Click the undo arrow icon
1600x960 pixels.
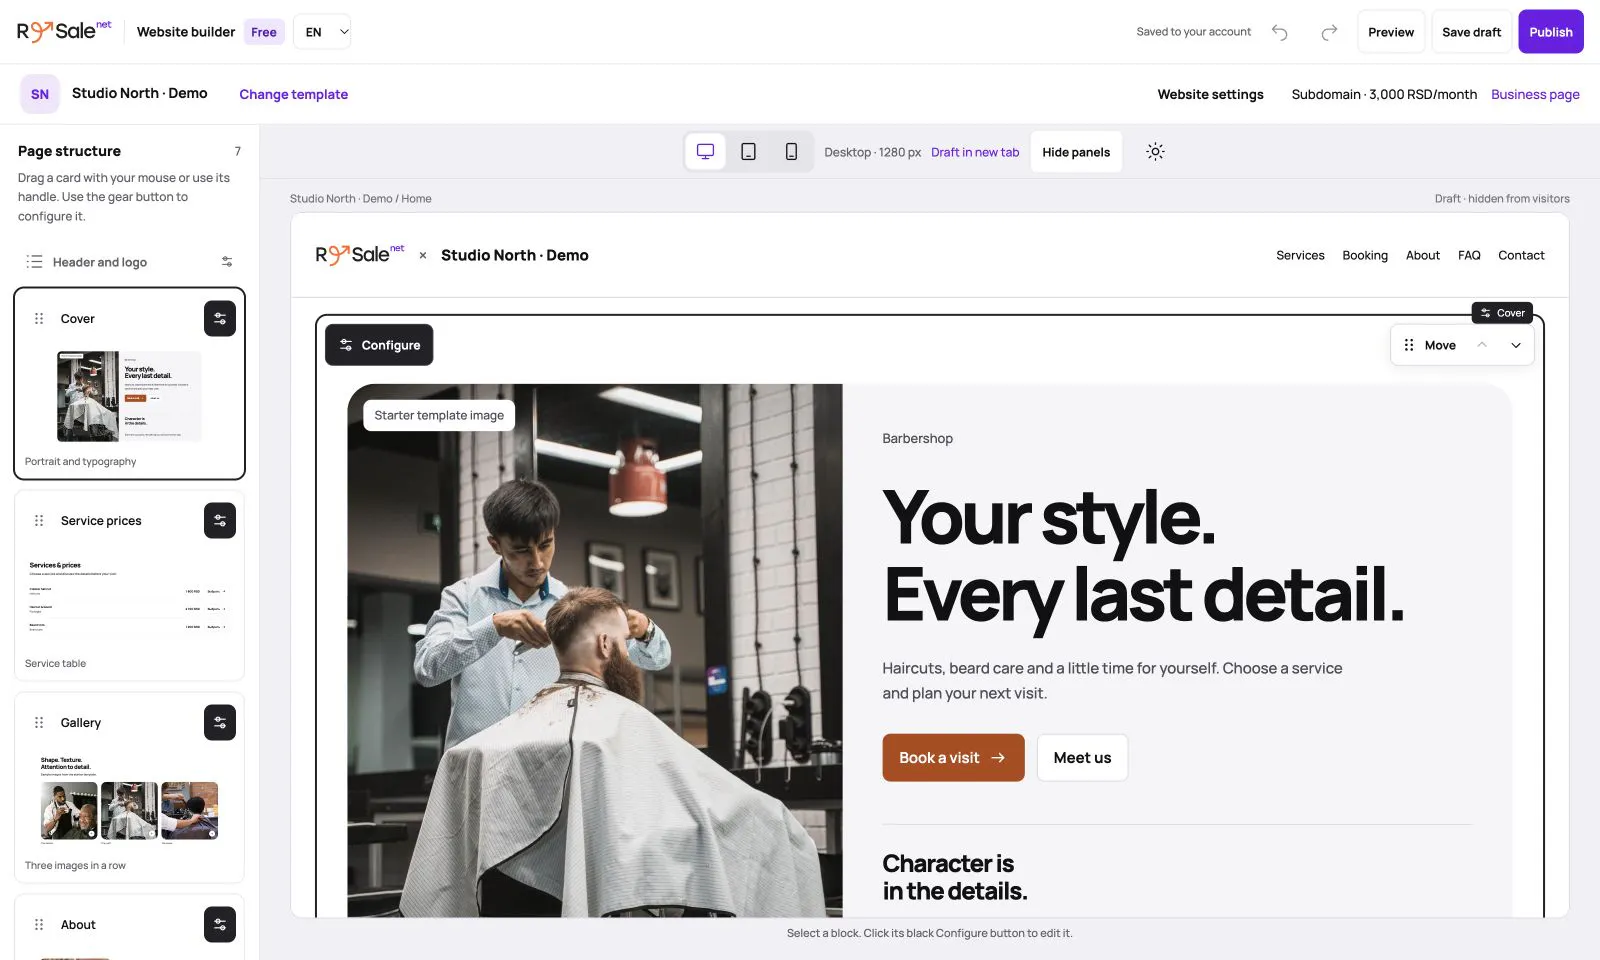click(1279, 32)
